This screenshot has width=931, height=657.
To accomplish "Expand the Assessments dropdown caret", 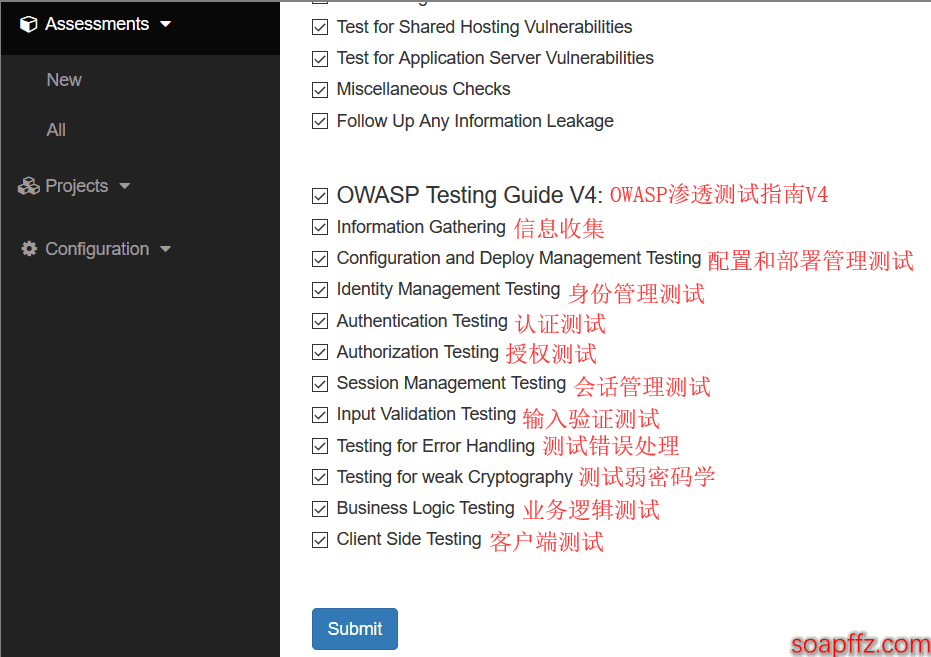I will pyautogui.click(x=166, y=24).
